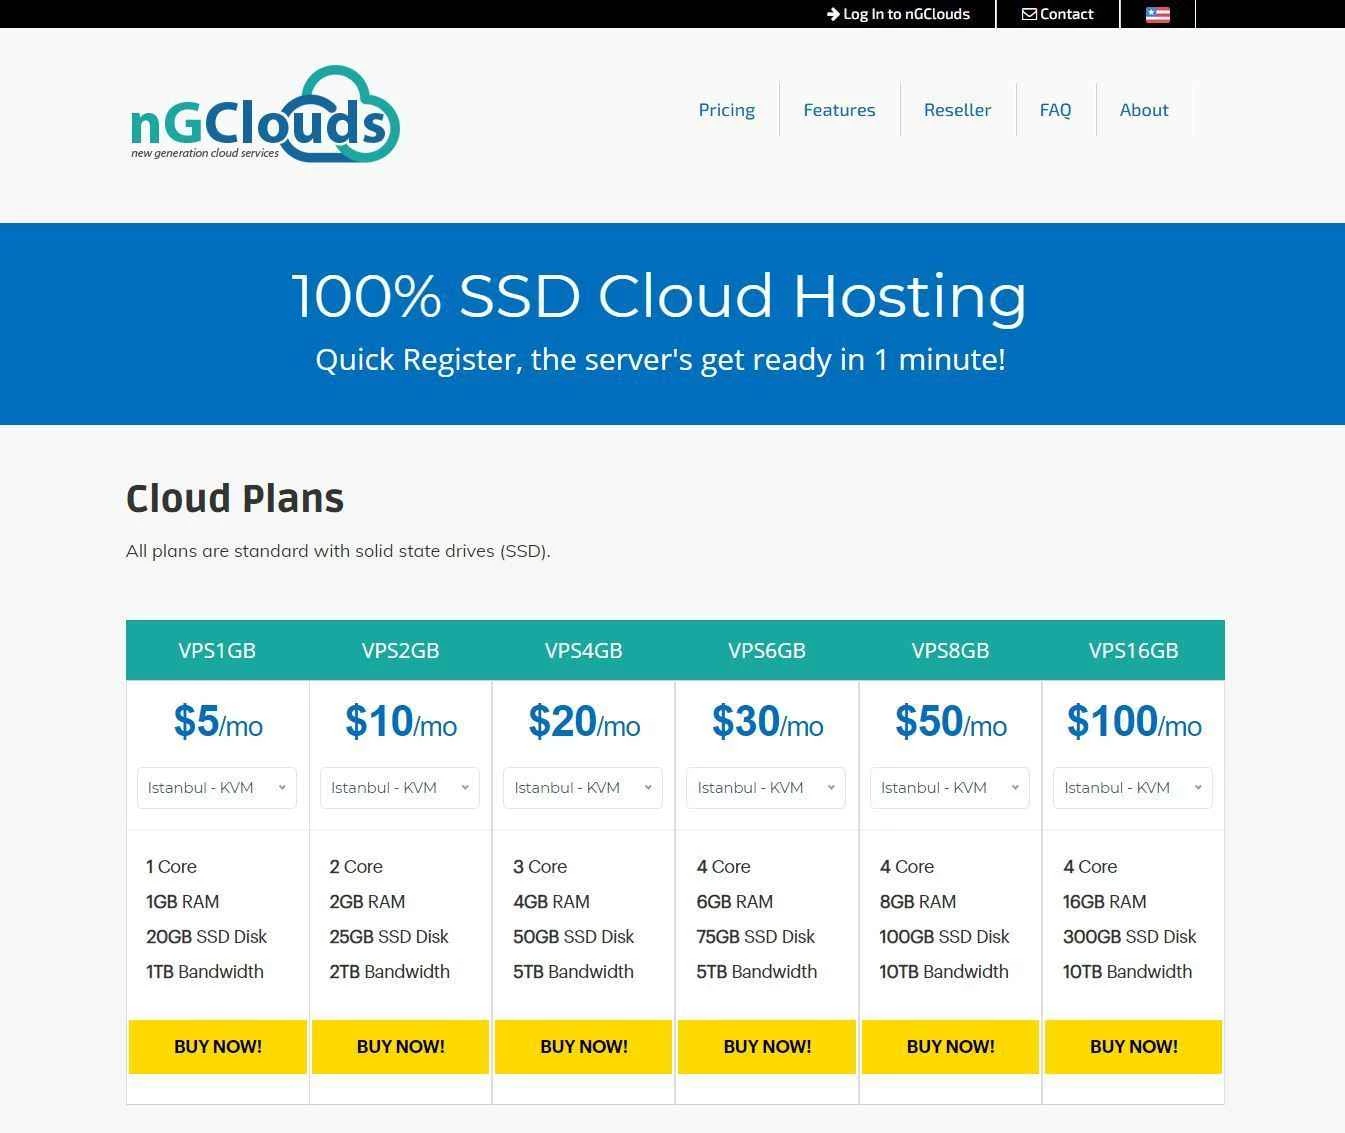Change the datacenter dropdown under VPS8GB

[949, 787]
